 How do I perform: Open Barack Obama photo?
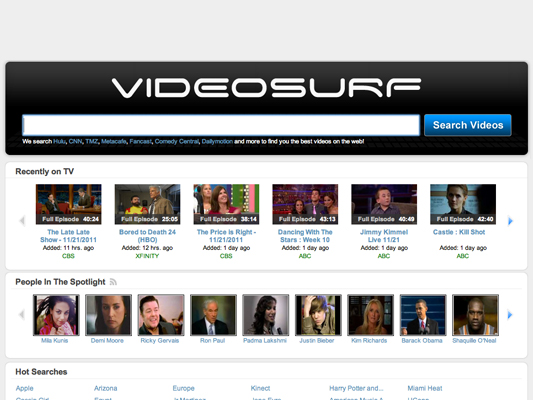[x=423, y=315]
